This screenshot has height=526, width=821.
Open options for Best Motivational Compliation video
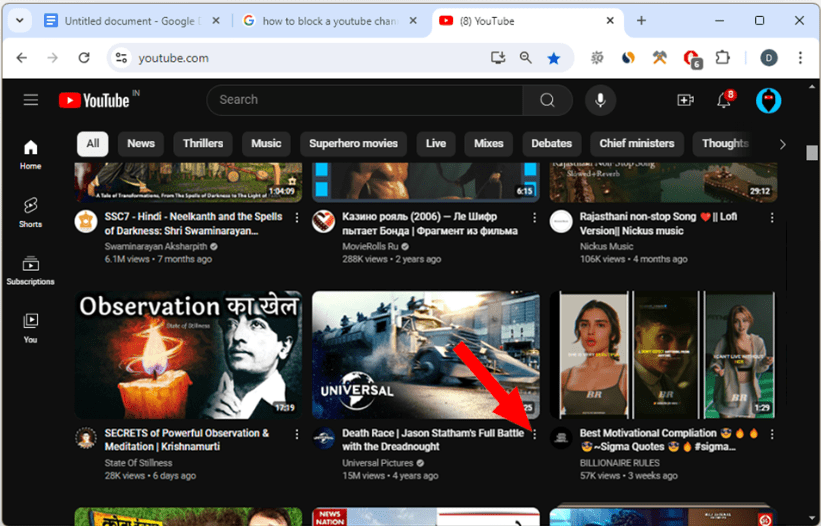[x=772, y=434]
